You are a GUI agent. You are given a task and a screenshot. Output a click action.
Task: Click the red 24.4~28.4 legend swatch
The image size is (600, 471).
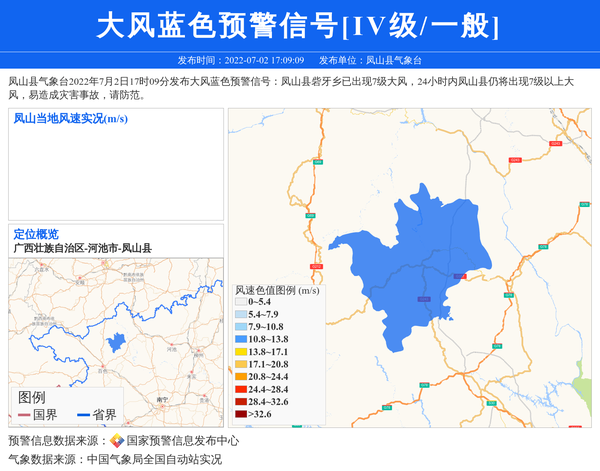pos(241,389)
